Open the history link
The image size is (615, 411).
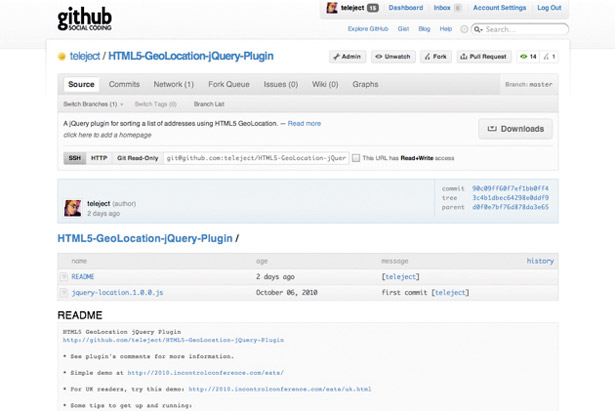(x=540, y=261)
